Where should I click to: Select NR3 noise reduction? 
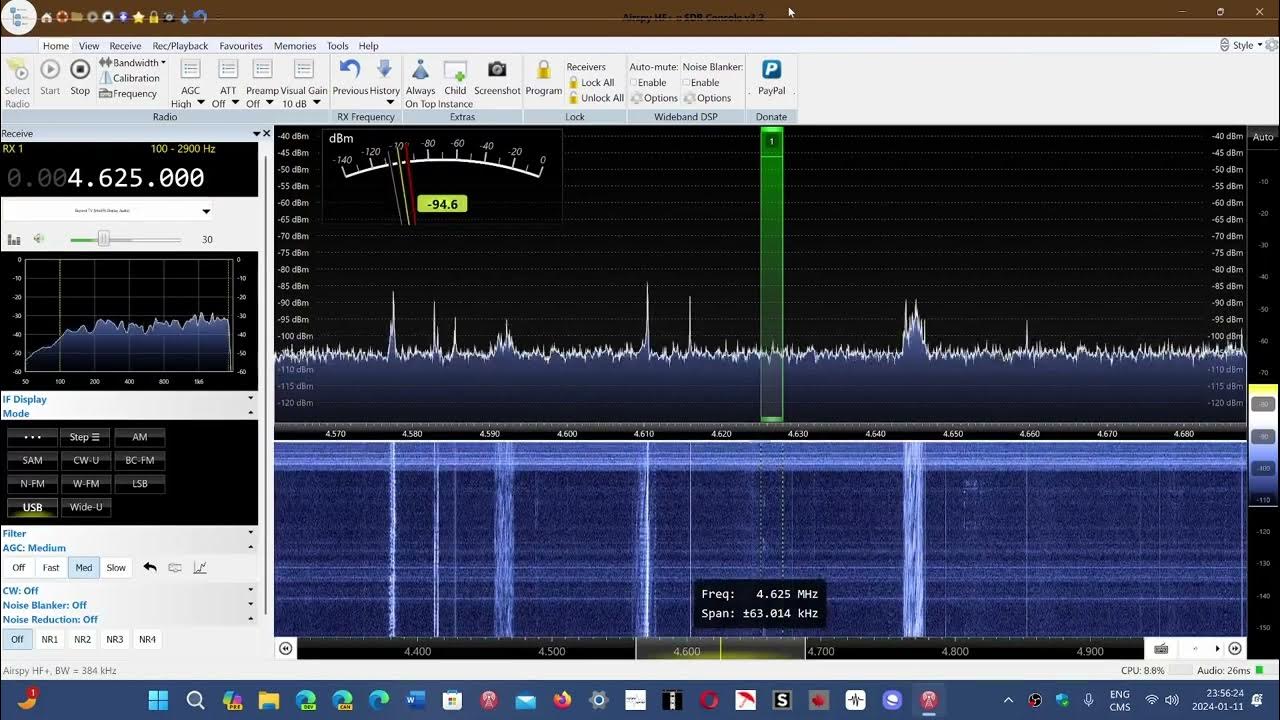[x=115, y=639]
